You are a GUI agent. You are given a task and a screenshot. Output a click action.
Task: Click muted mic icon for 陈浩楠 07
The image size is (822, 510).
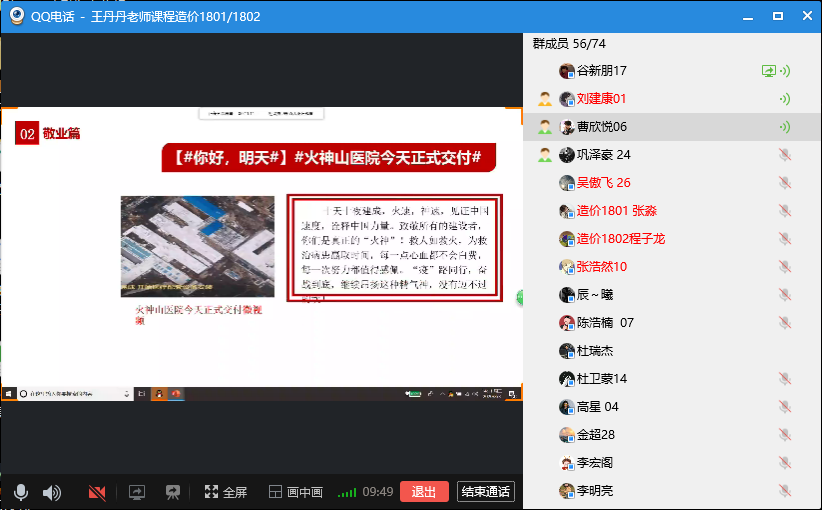[x=785, y=323]
